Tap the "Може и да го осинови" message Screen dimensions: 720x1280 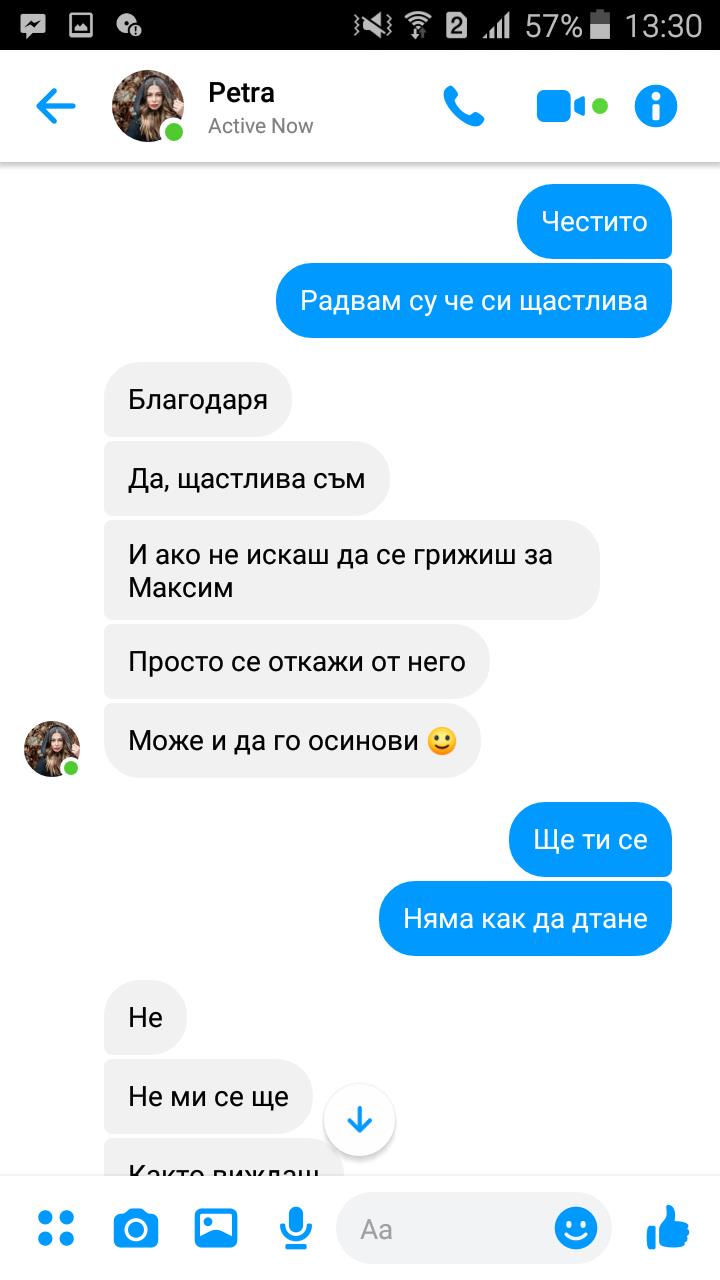(x=292, y=741)
